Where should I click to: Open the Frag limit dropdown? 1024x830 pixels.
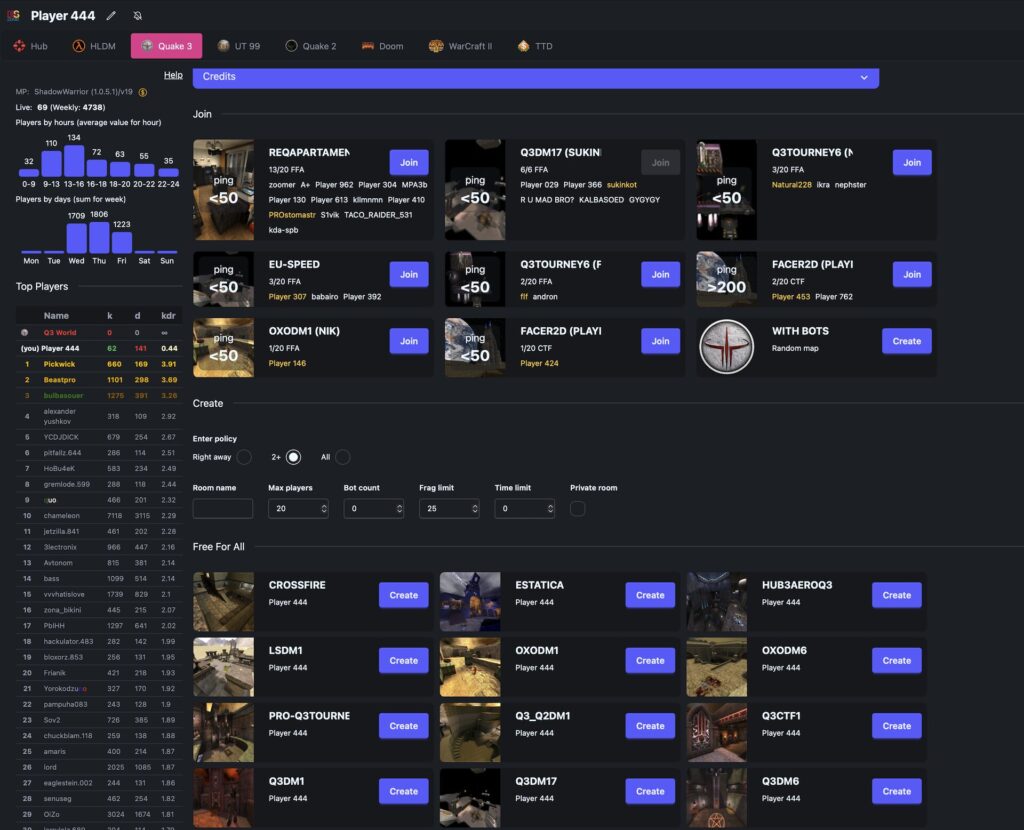(448, 508)
